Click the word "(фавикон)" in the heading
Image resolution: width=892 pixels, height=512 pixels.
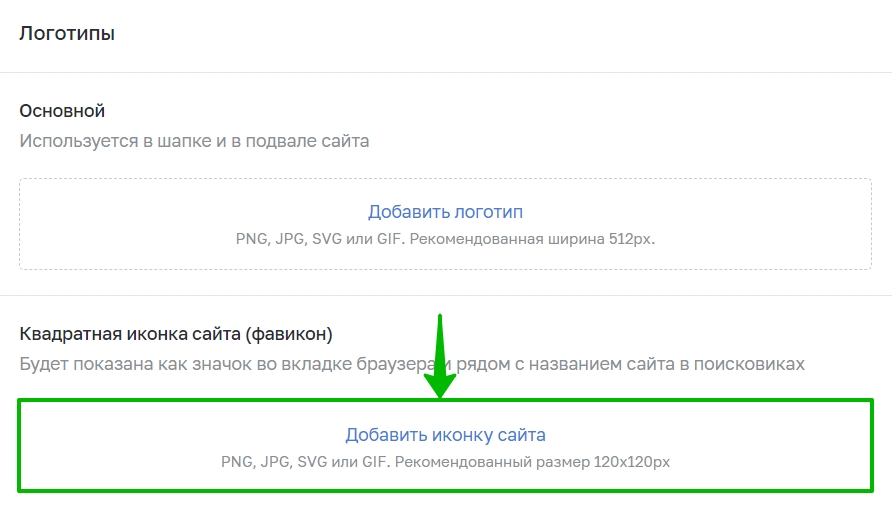point(289,334)
